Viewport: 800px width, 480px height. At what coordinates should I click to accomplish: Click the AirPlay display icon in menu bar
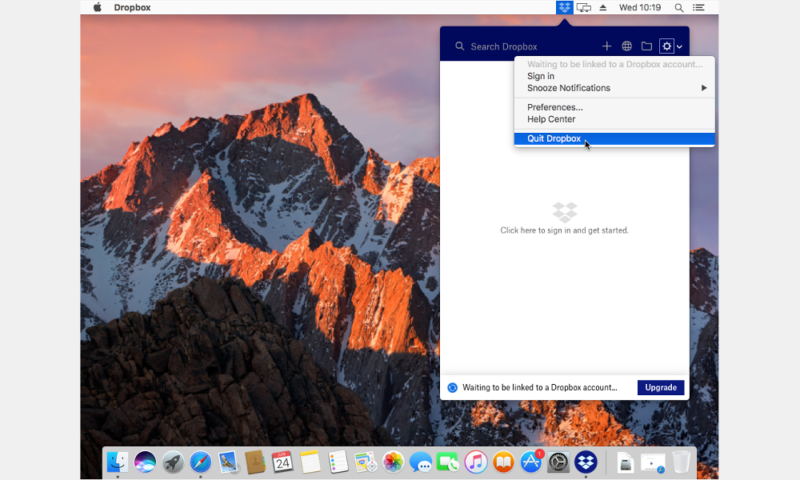point(584,8)
